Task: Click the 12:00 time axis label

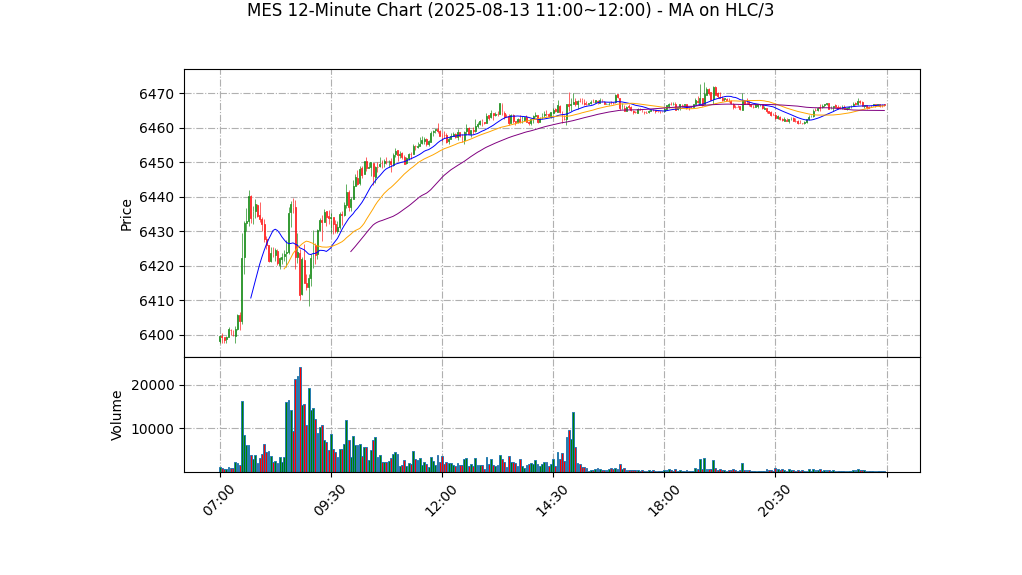Action: [440, 501]
